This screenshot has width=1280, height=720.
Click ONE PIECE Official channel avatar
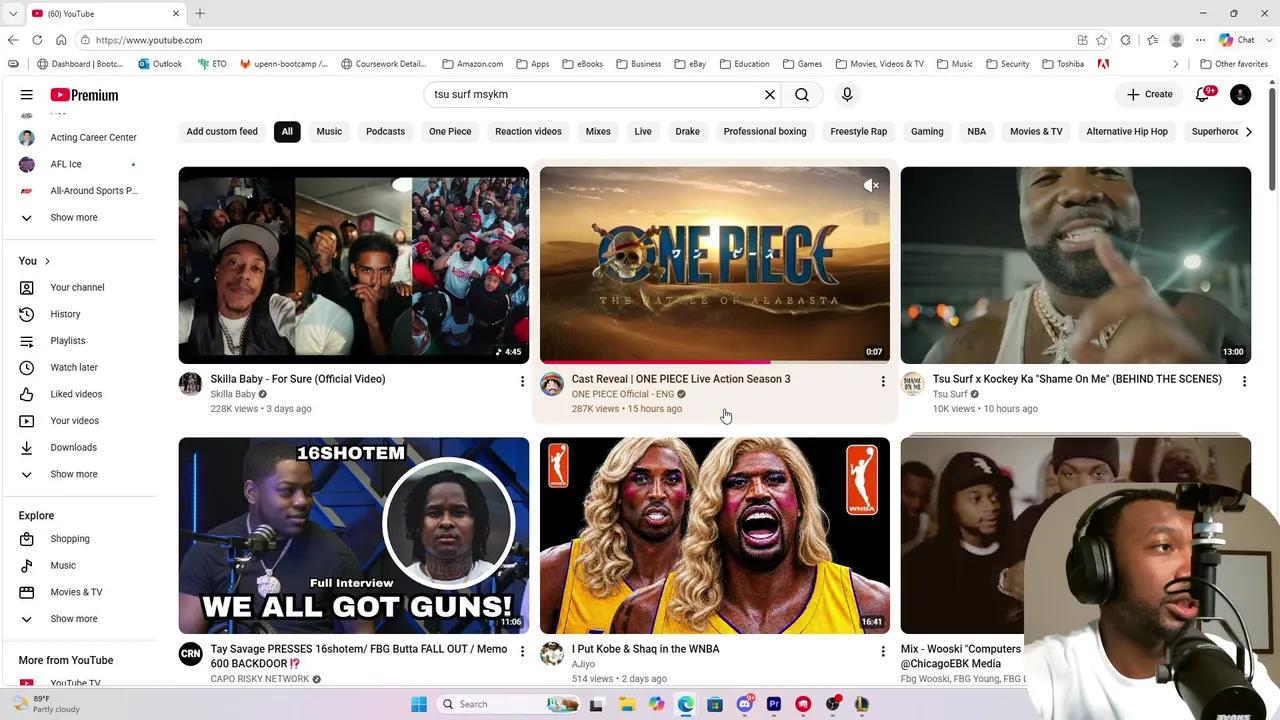[551, 384]
